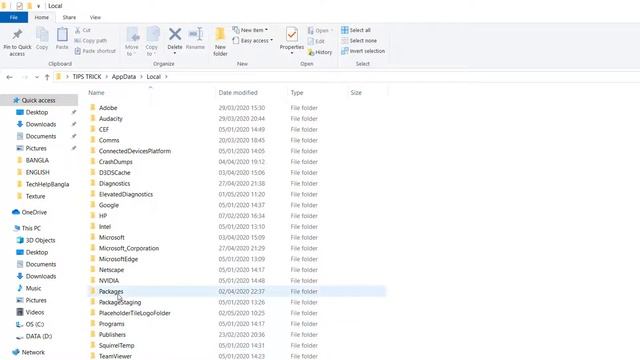Click the Copy ribbon icon
Image resolution: width=640 pixels, height=360 pixels.
(x=42, y=35)
